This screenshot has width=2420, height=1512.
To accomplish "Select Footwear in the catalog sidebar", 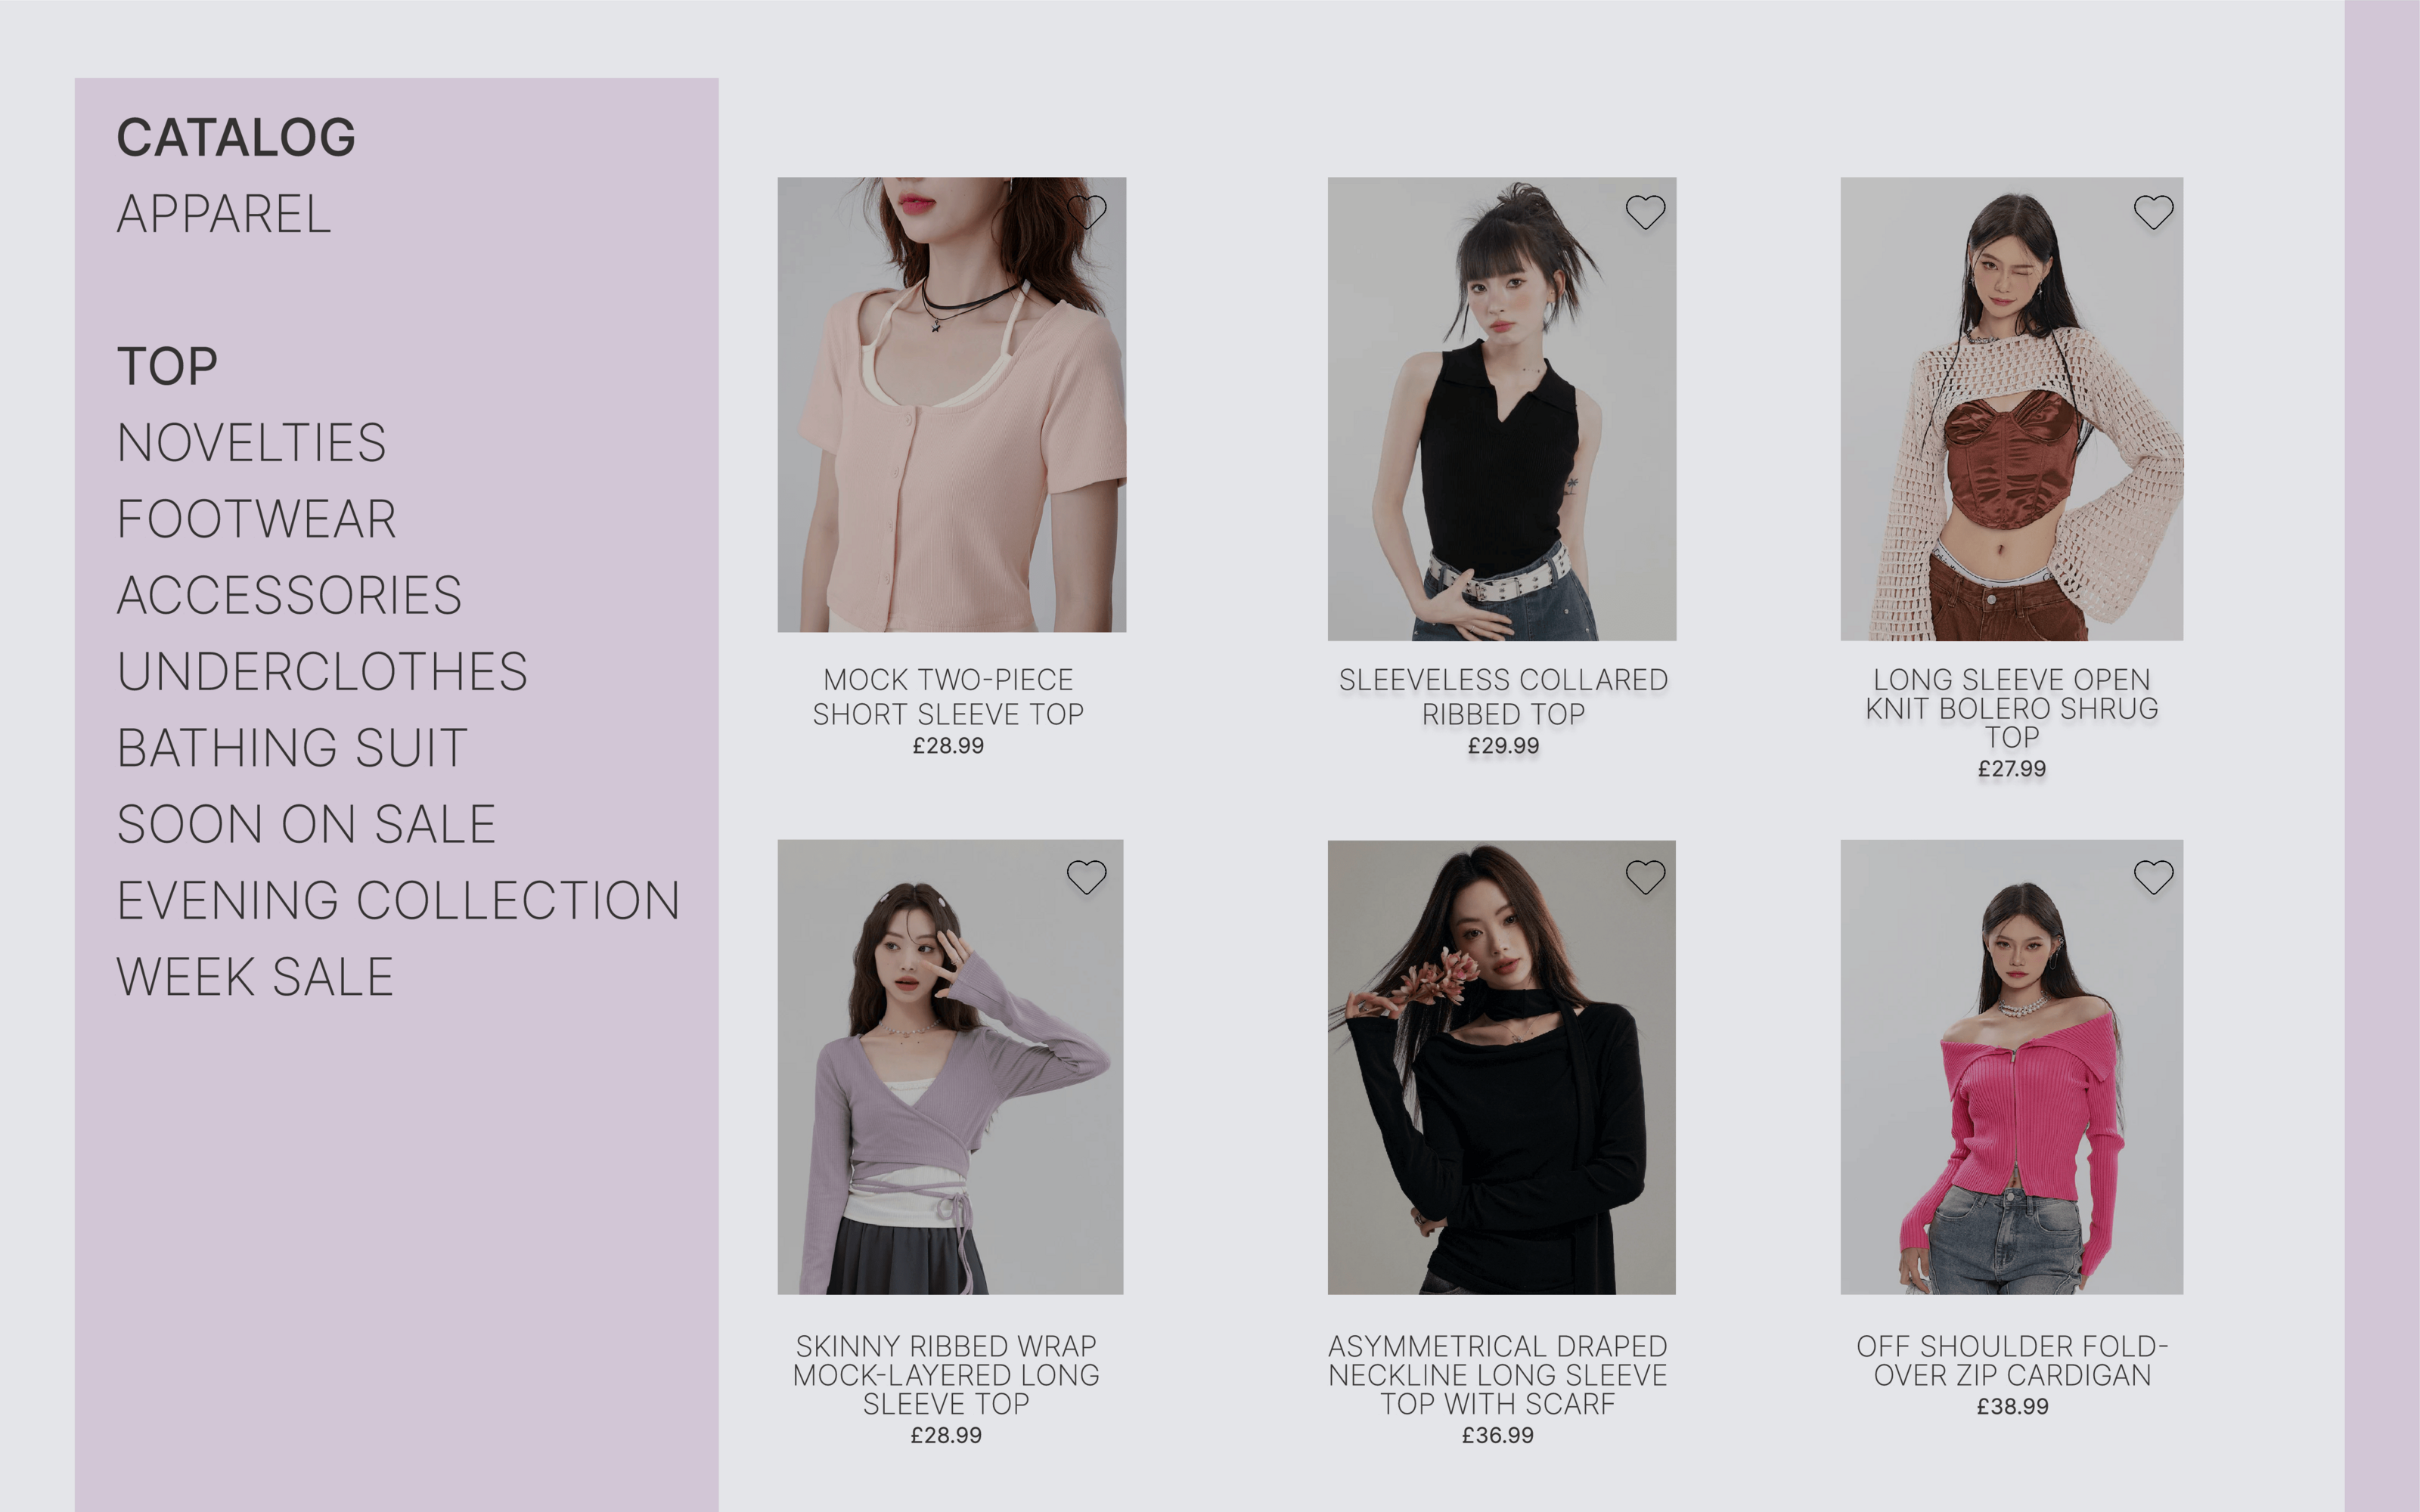I will point(257,519).
